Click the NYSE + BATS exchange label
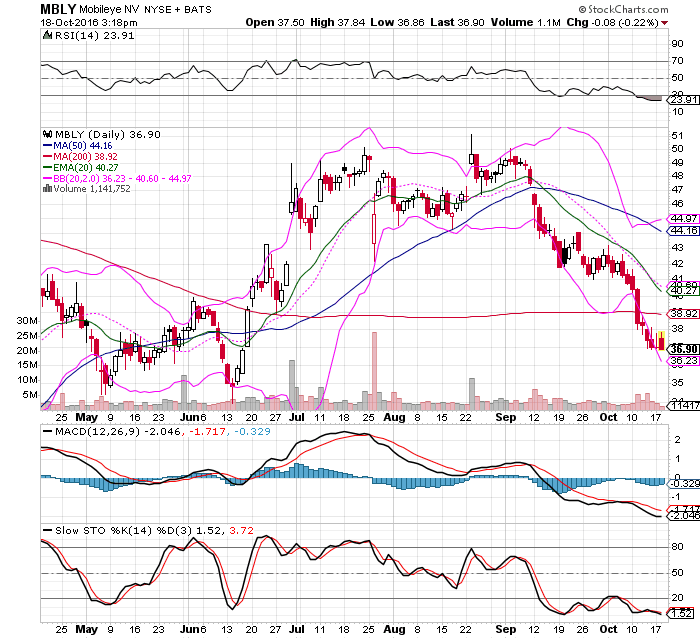 (178, 9)
